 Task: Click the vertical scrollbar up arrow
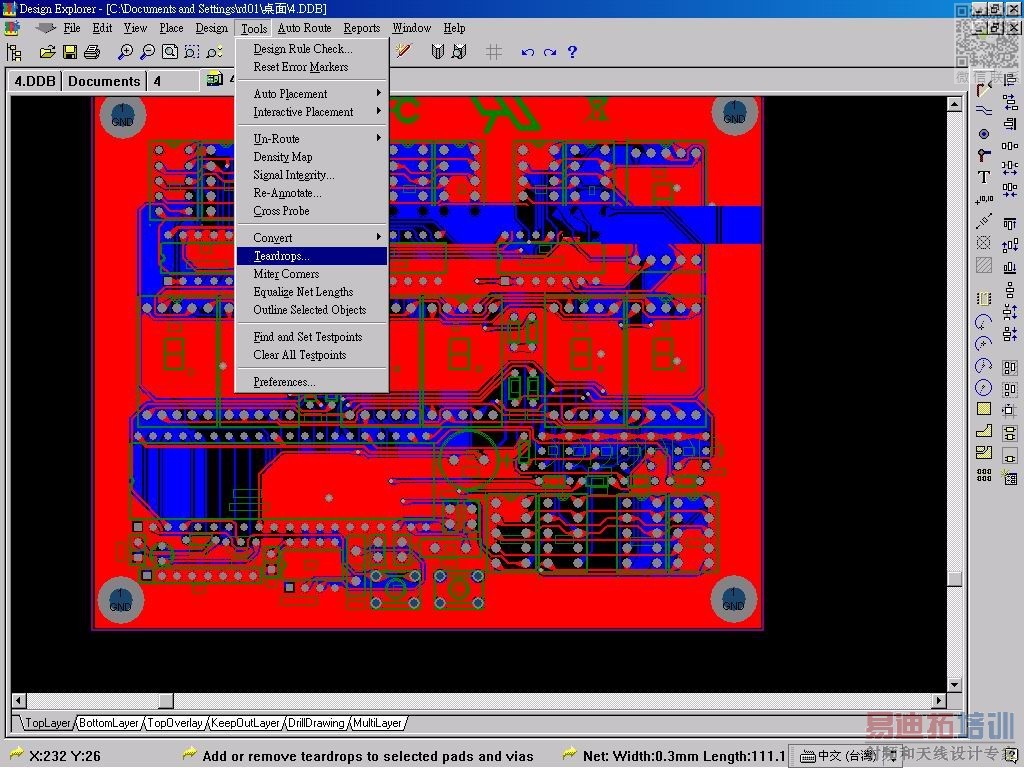pos(954,104)
